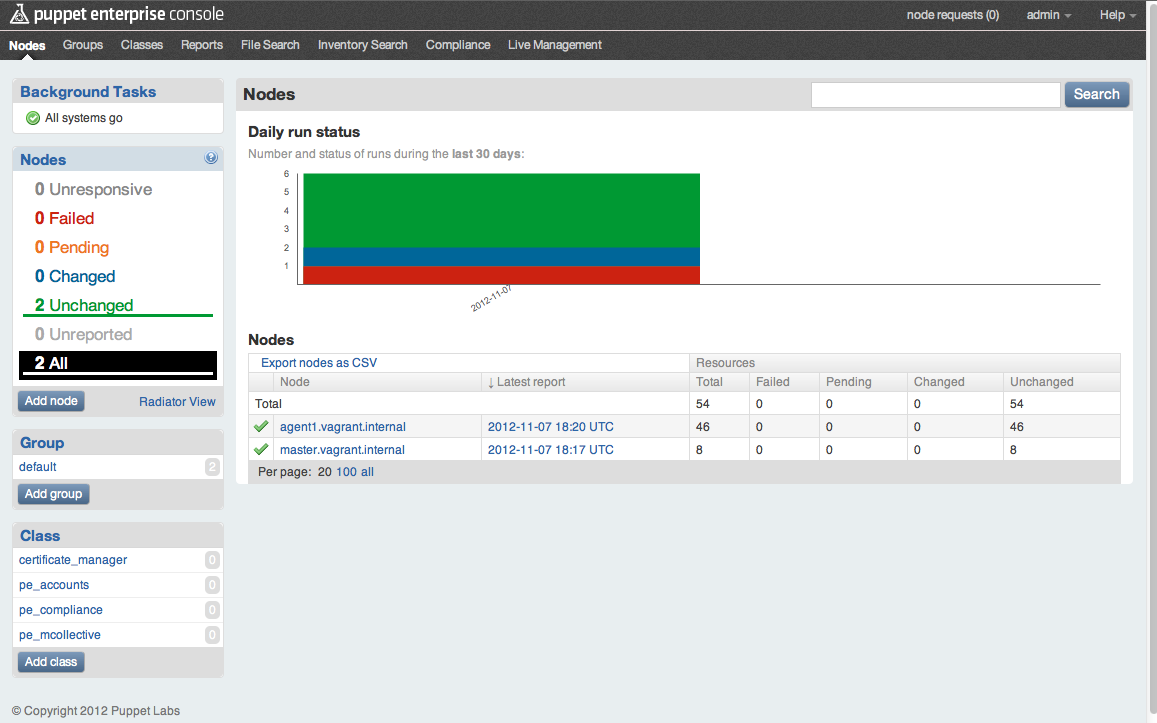Viewport: 1157px width, 723px height.
Task: Open the Help dropdown menu
Action: [x=1117, y=15]
